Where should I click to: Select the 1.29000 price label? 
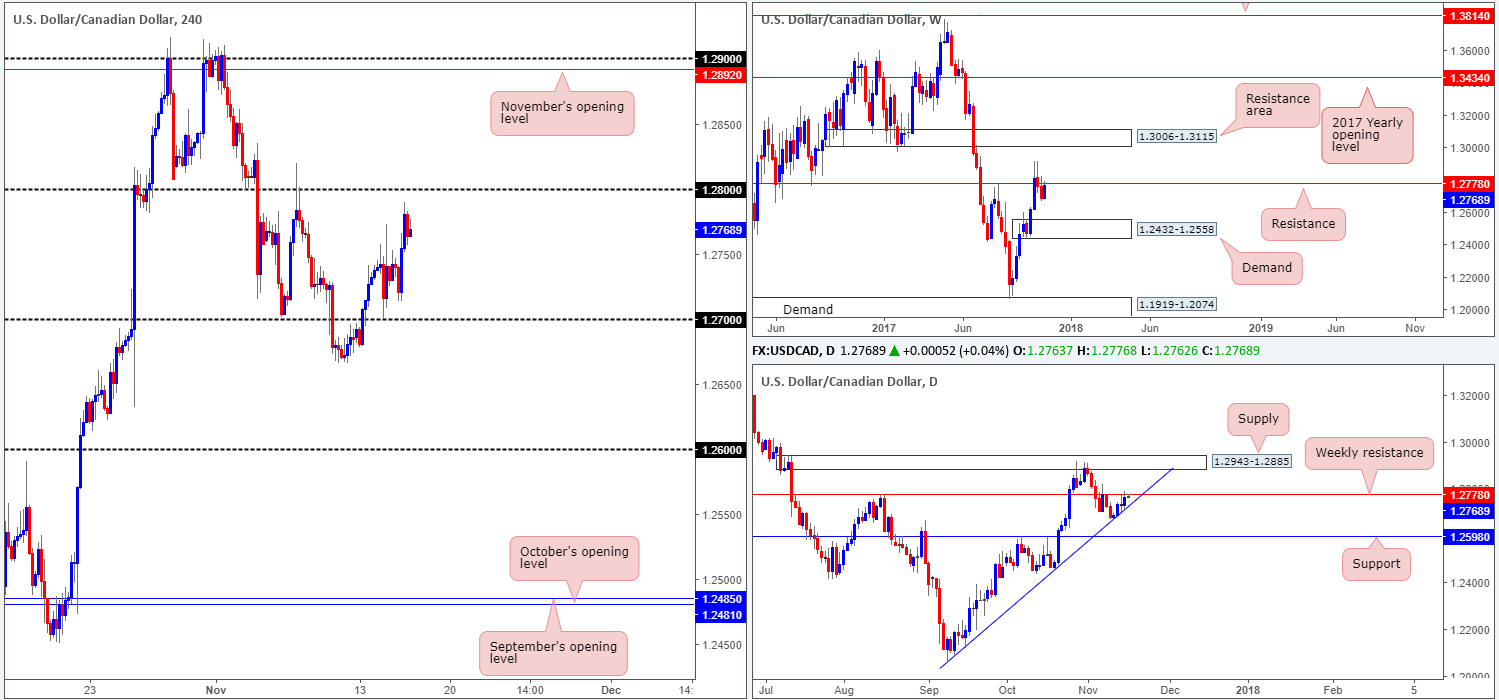point(721,60)
